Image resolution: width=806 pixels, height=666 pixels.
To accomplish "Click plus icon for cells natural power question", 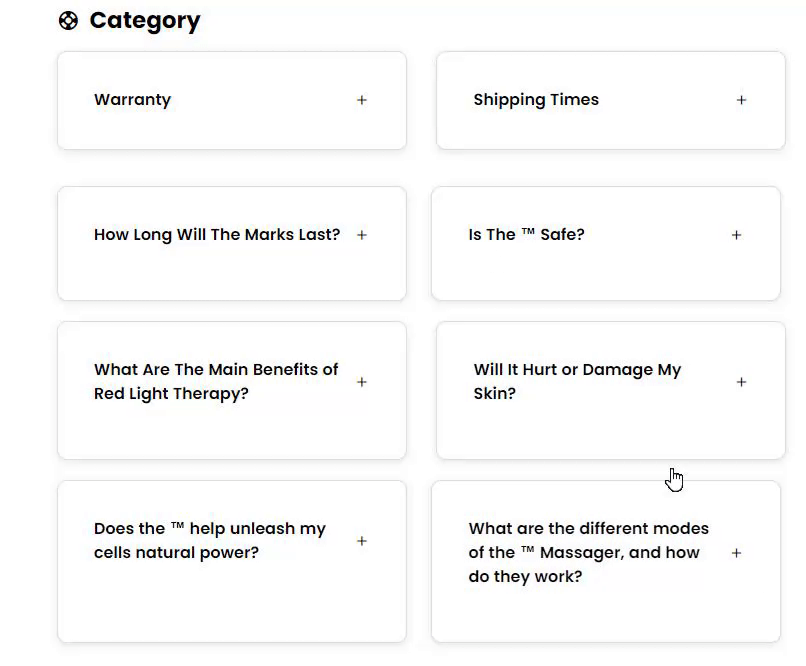I will 362,541.
